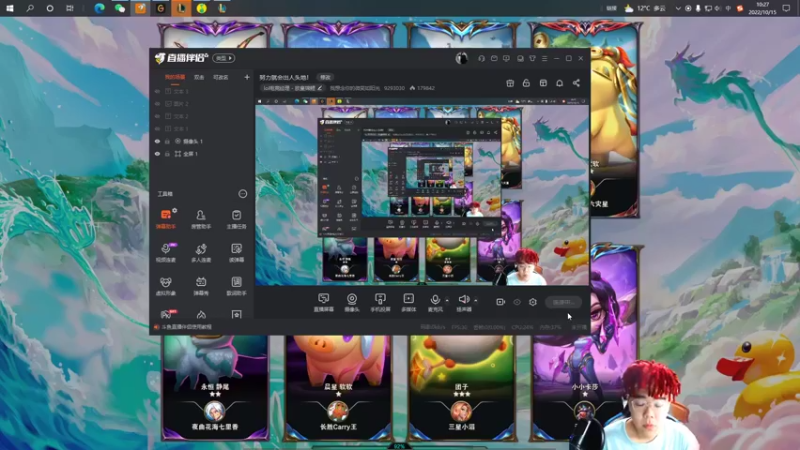Click the share icon in stream header
The height and width of the screenshot is (450, 800).
click(576, 83)
